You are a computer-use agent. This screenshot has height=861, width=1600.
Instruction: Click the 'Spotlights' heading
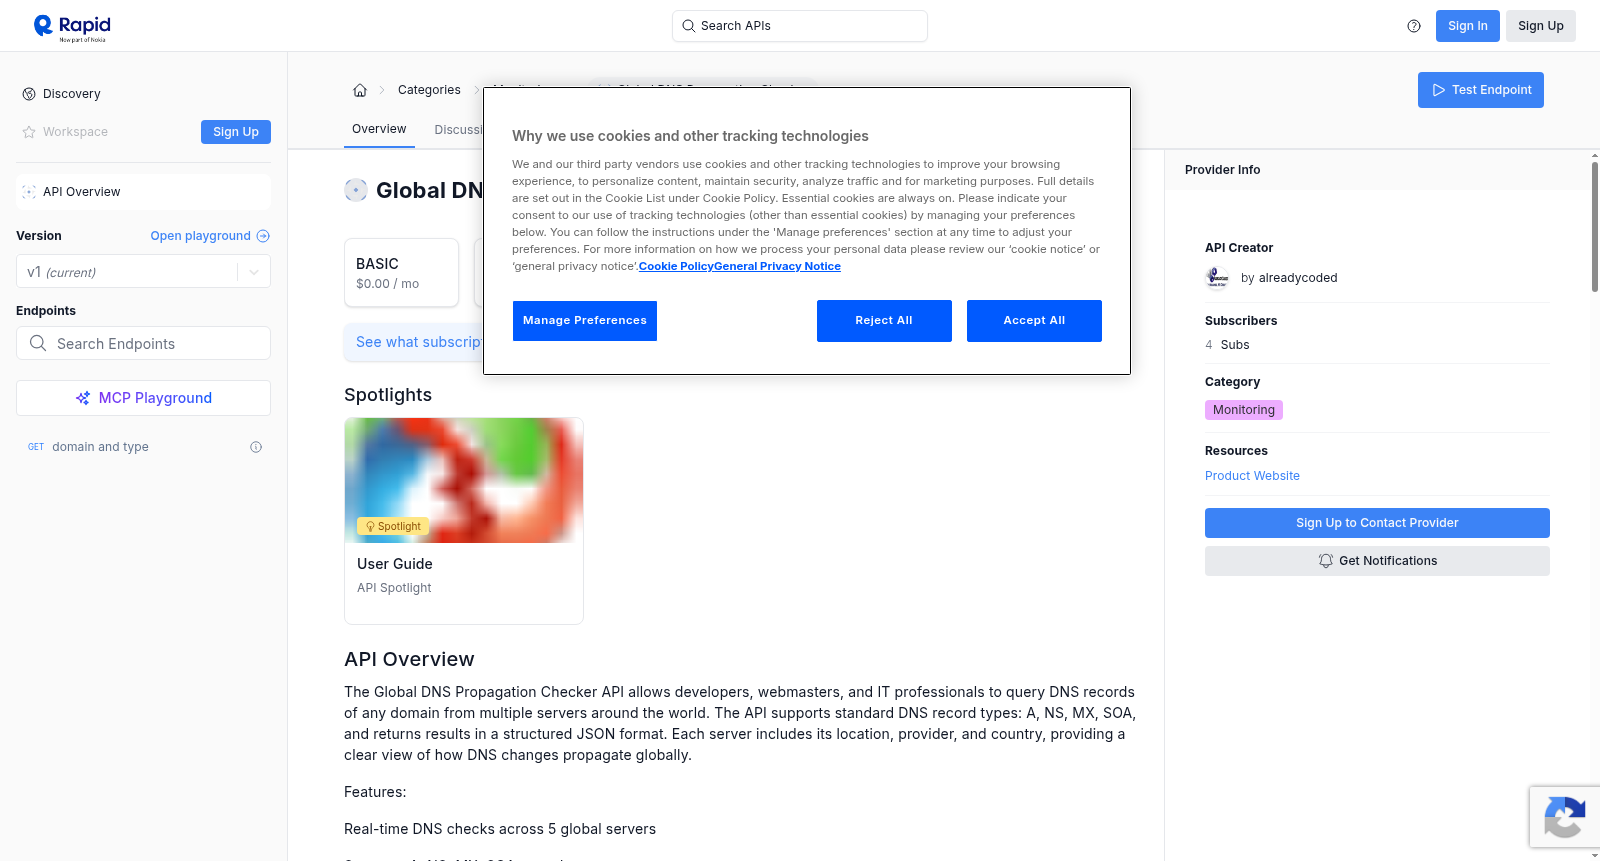[x=388, y=395]
